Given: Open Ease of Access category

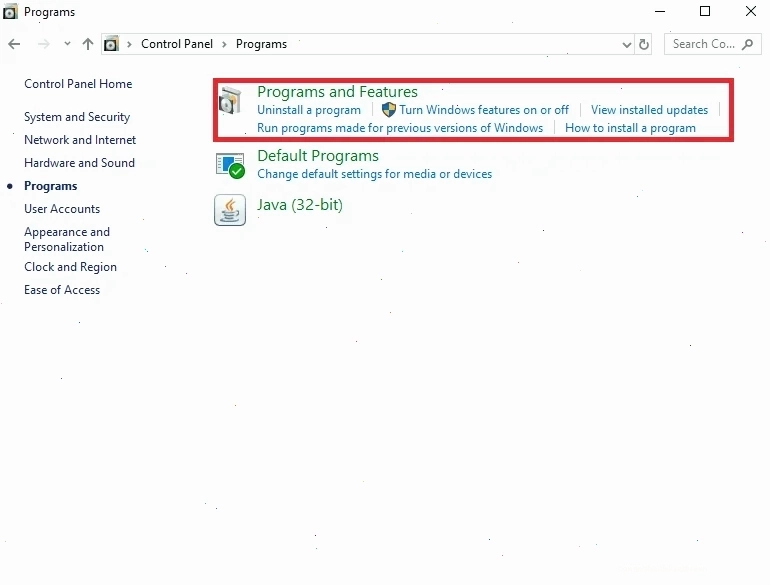Looking at the screenshot, I should coord(62,290).
